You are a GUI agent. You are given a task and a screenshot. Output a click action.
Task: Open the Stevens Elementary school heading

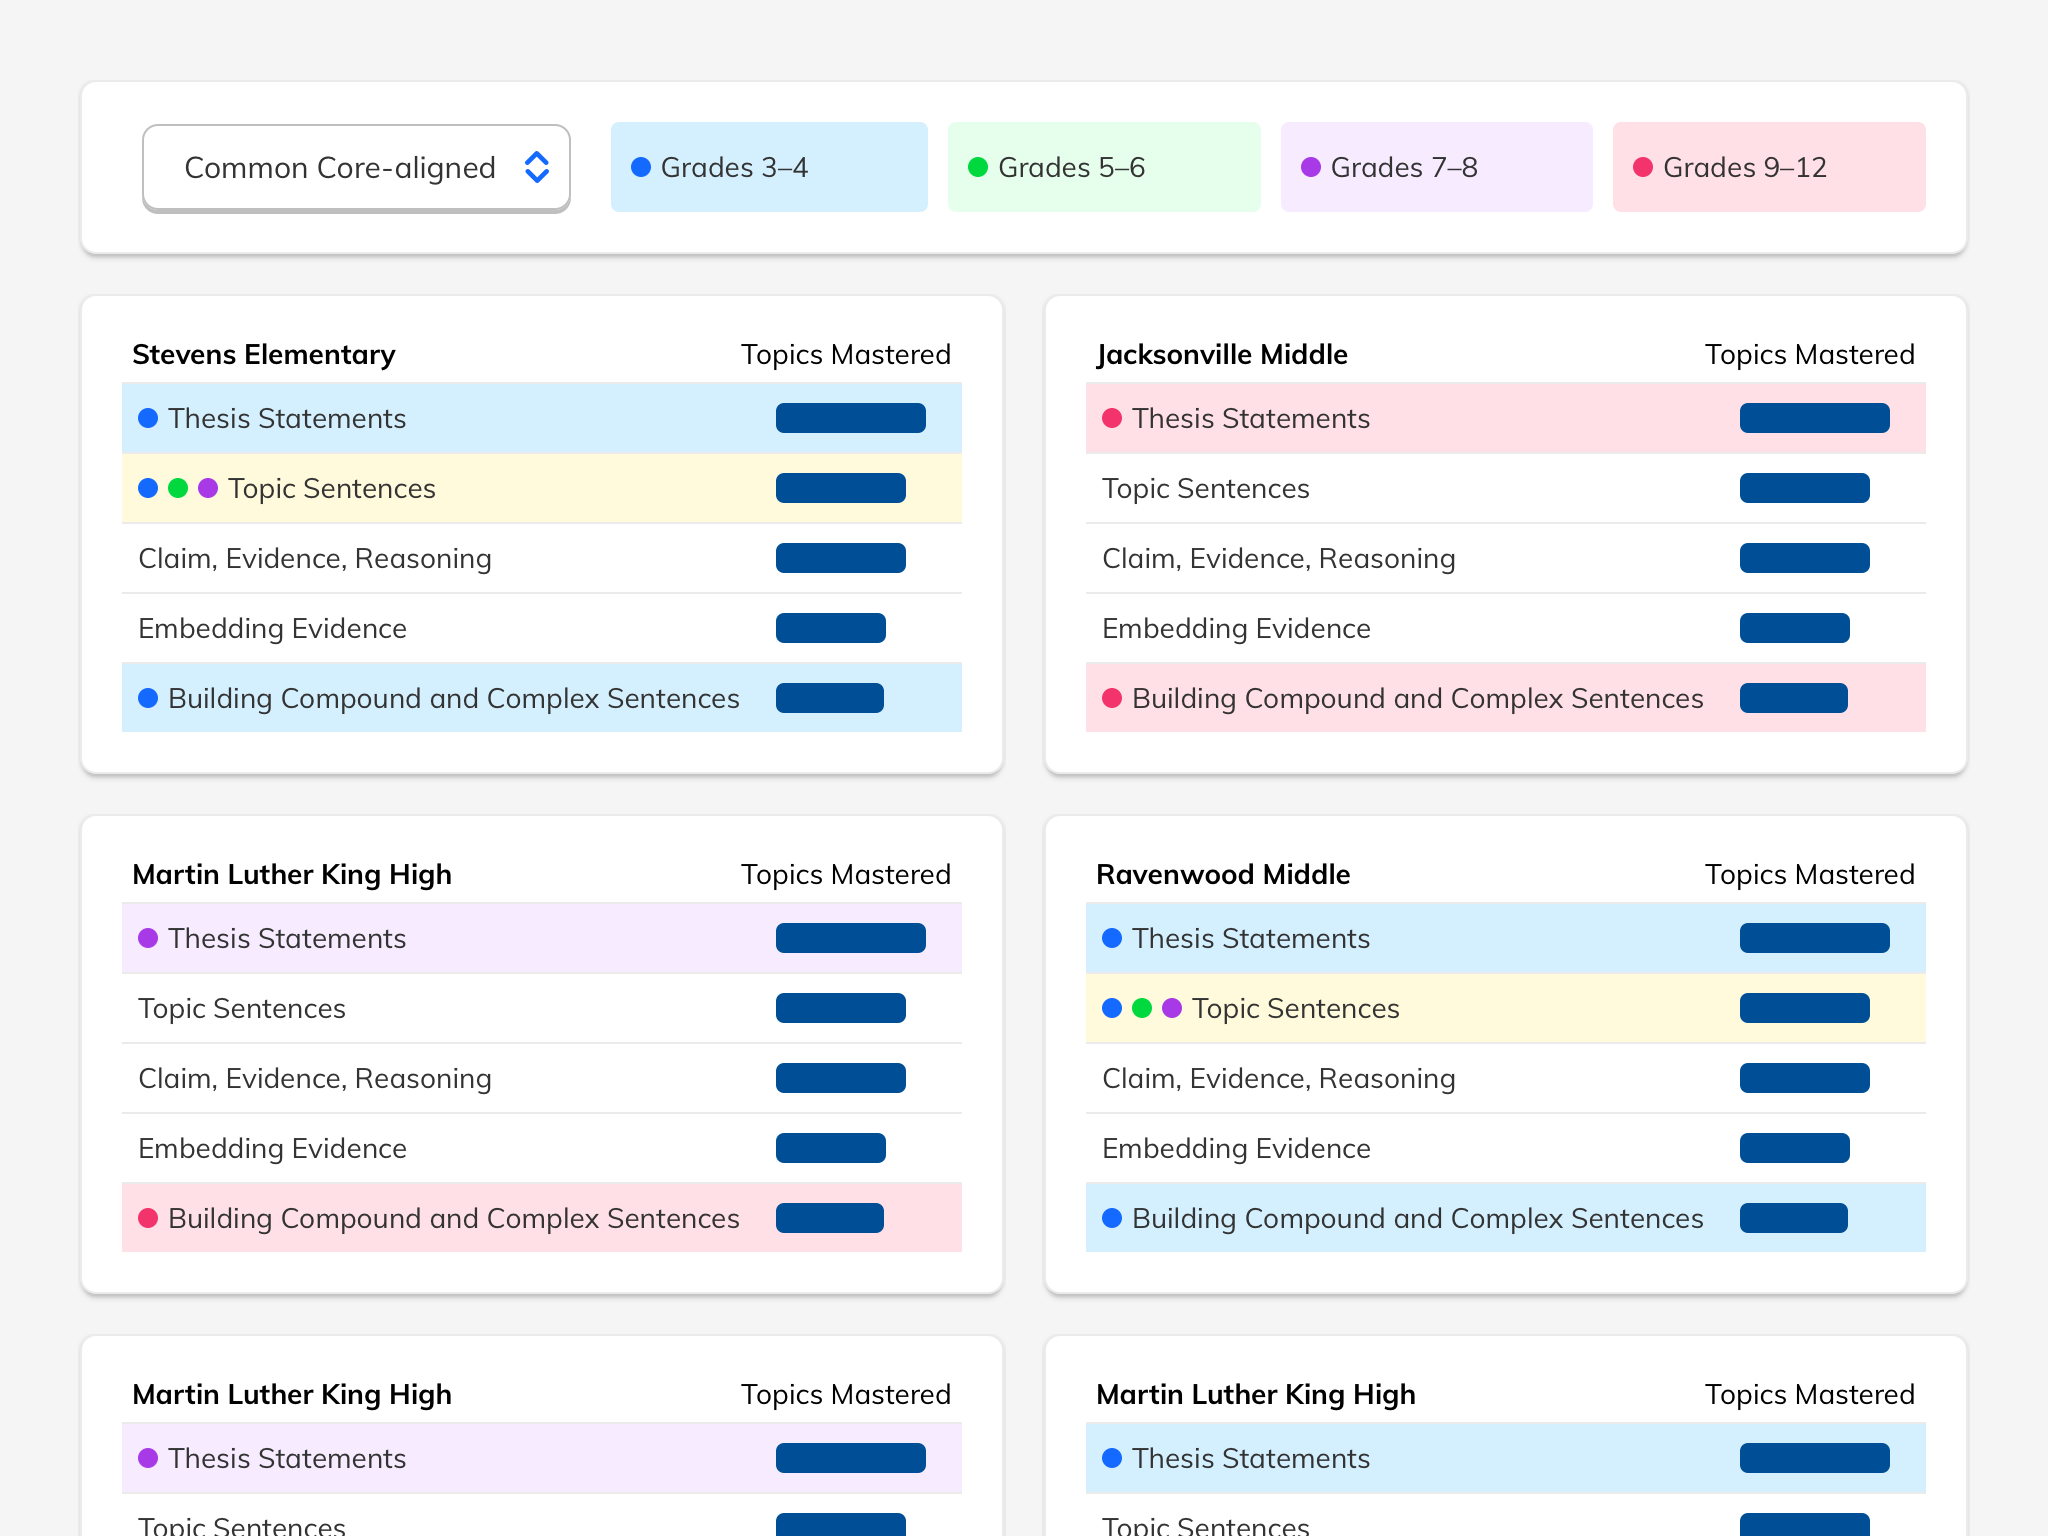click(x=264, y=355)
